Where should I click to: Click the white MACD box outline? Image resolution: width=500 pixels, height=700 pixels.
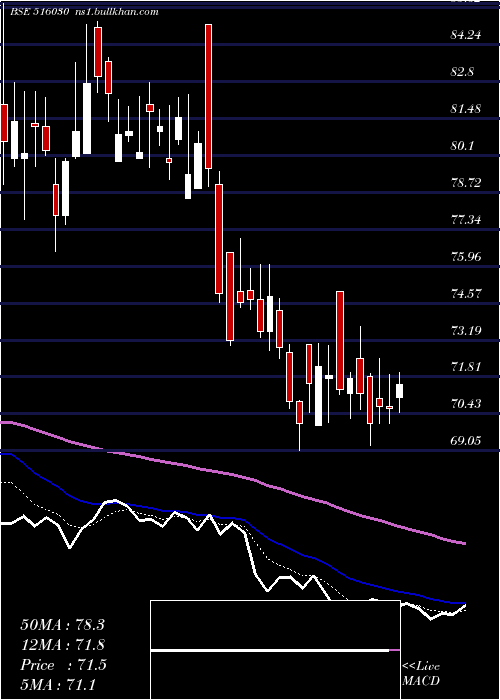click(275, 650)
